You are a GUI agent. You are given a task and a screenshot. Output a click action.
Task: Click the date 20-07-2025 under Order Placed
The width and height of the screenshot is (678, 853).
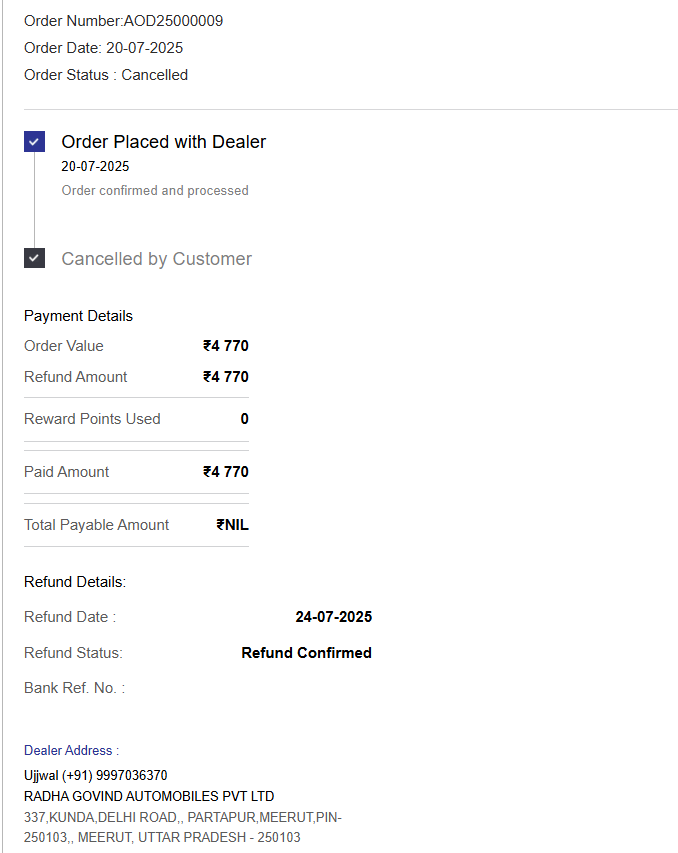[x=95, y=166]
